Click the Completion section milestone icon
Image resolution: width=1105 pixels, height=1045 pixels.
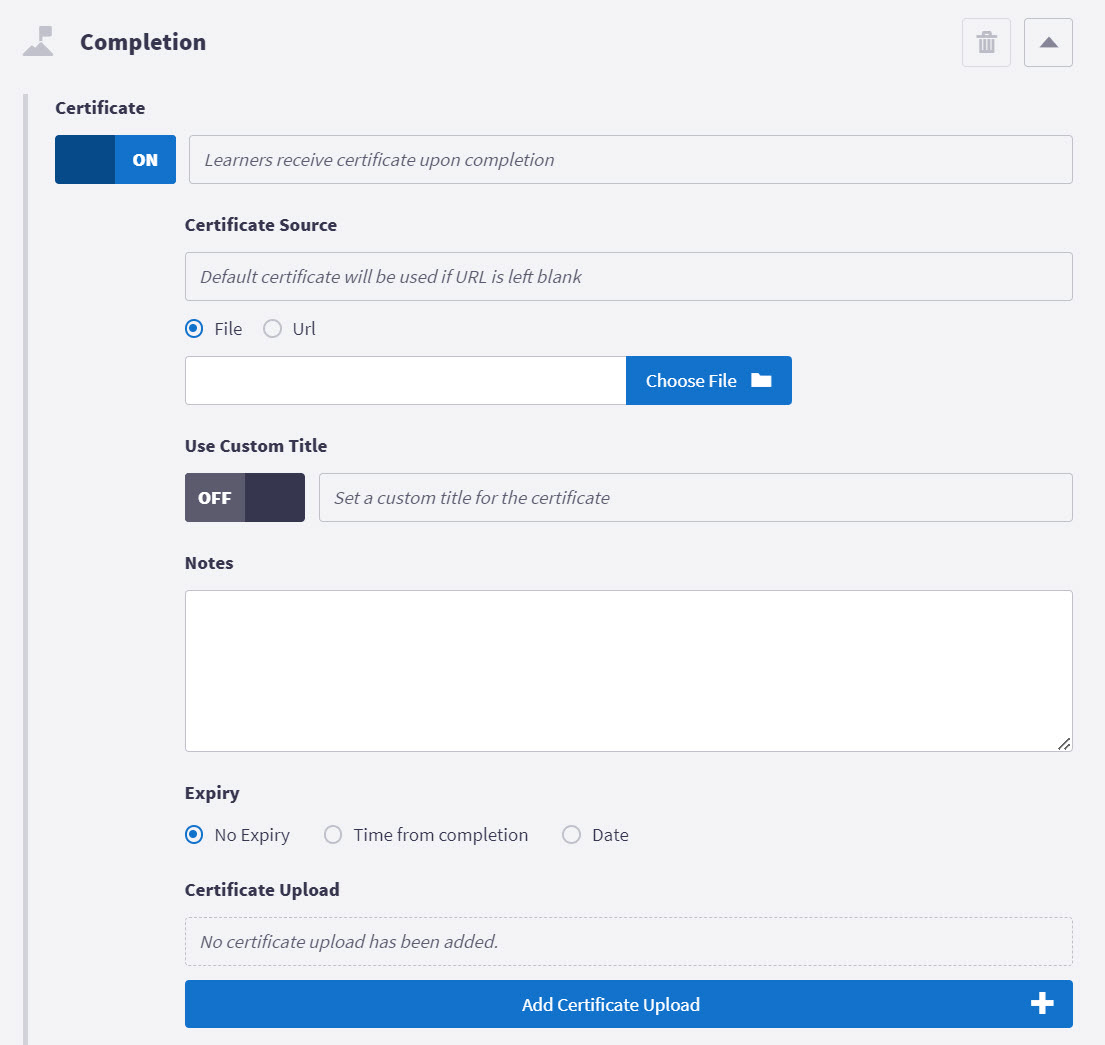click(x=37, y=40)
